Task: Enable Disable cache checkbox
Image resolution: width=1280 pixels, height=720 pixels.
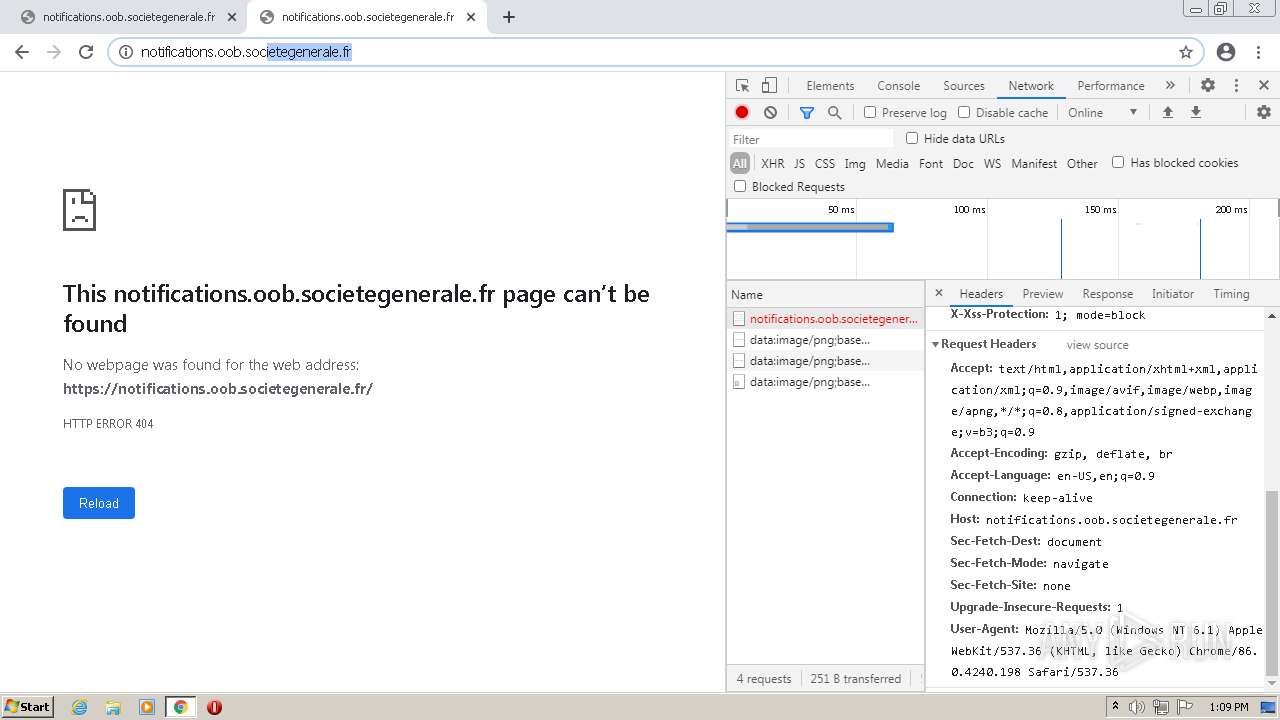Action: point(964,112)
